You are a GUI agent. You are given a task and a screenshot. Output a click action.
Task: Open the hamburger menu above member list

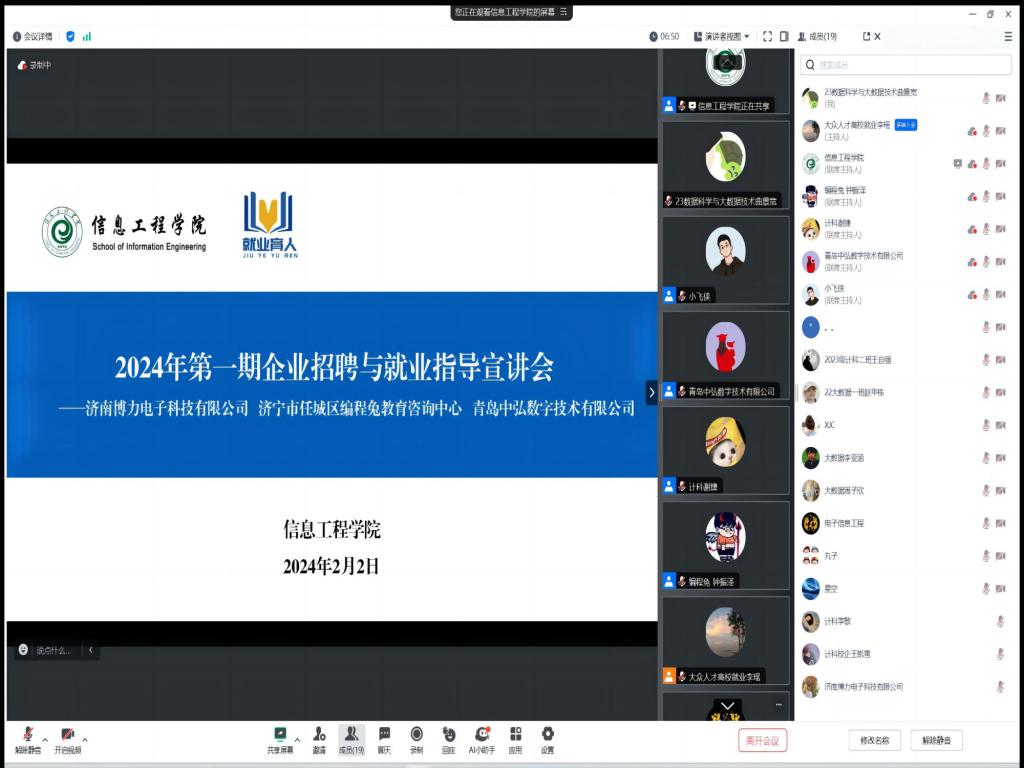[1008, 37]
